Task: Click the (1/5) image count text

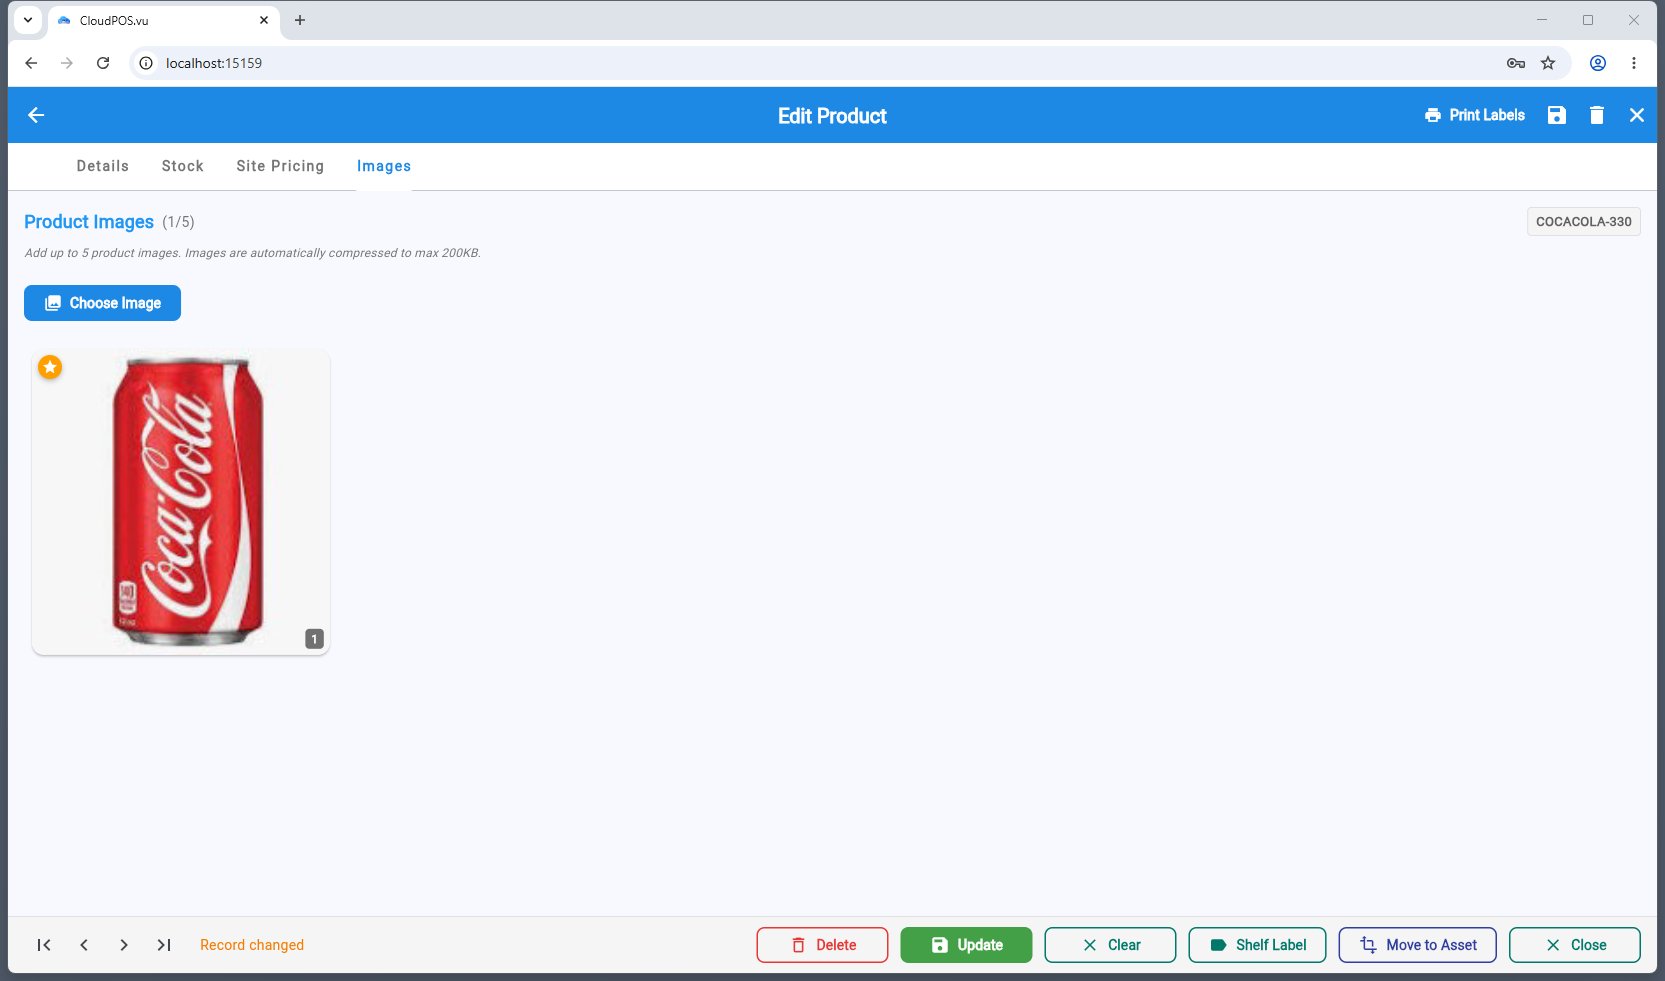Action: coord(178,222)
